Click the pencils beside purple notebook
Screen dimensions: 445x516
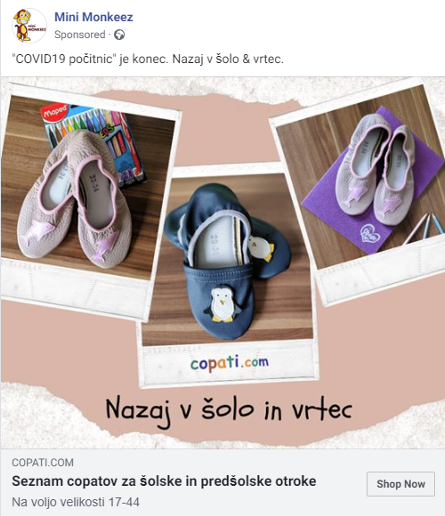pyautogui.click(x=425, y=227)
